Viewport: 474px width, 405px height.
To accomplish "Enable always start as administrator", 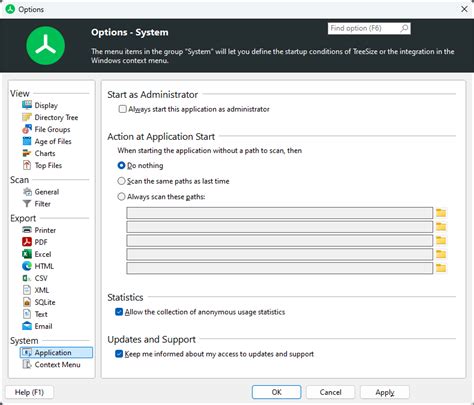I will pos(123,109).
